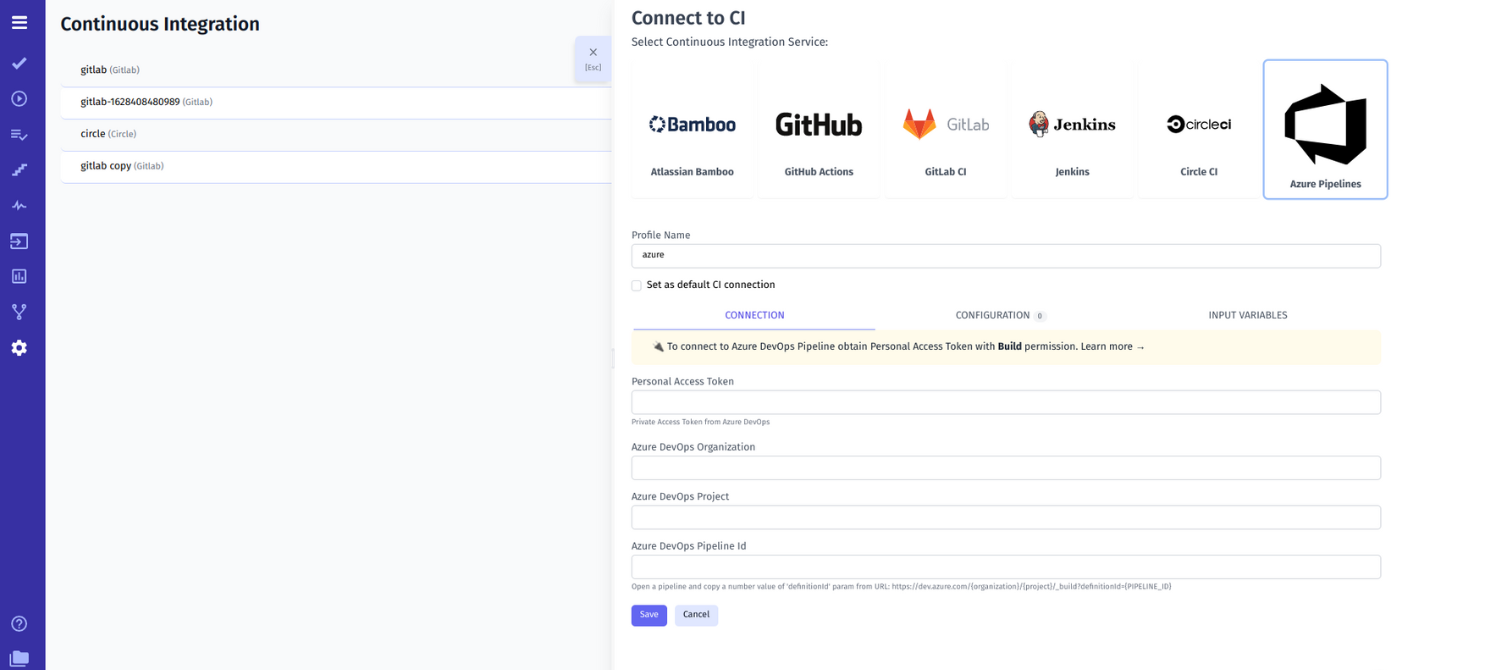Open the reports bar-chart icon in sidebar
The height and width of the screenshot is (670, 1488).
20,276
